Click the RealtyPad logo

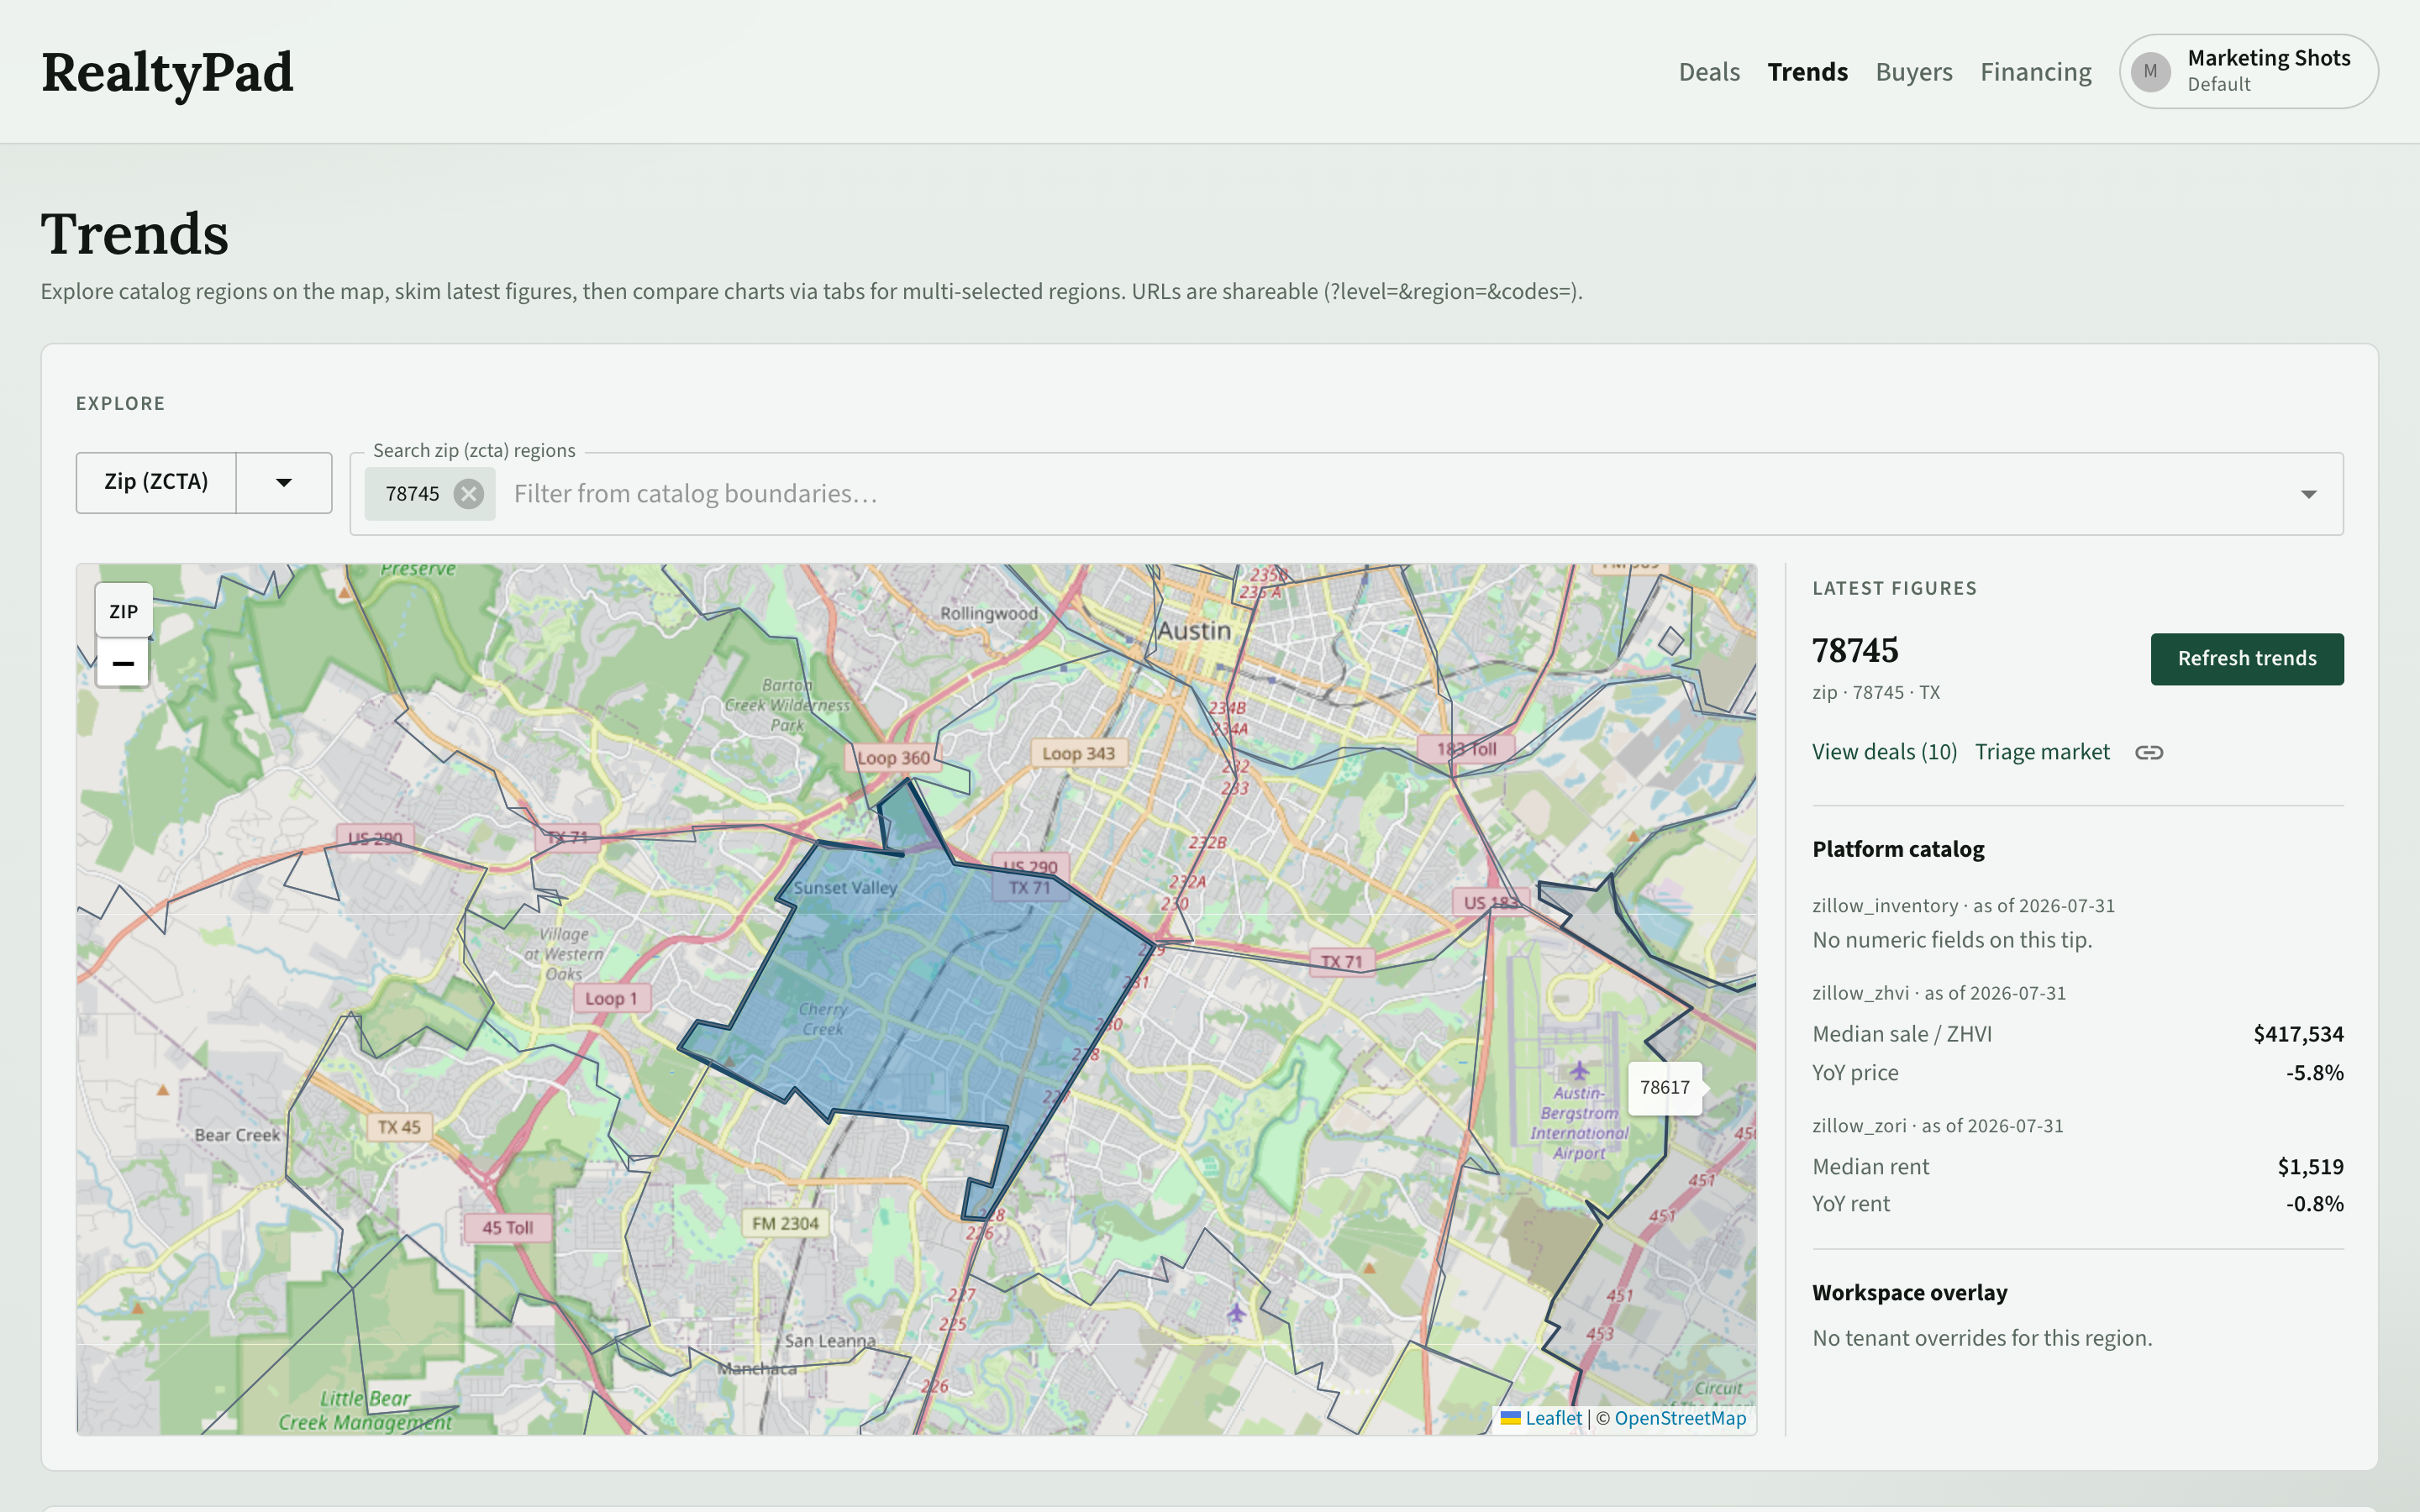coord(167,72)
